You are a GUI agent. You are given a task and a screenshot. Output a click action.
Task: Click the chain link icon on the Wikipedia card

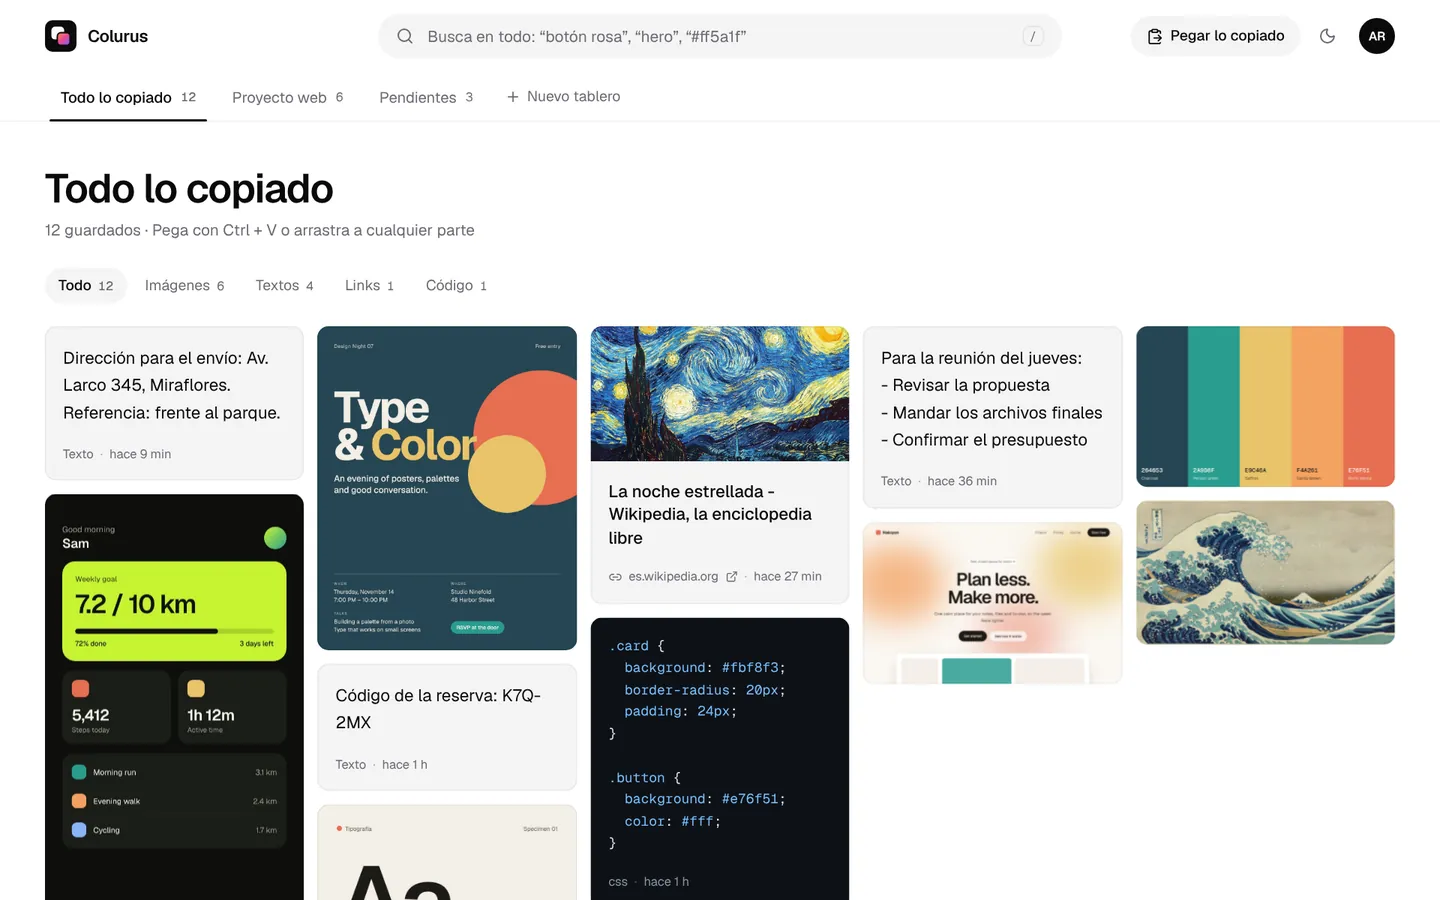615,577
